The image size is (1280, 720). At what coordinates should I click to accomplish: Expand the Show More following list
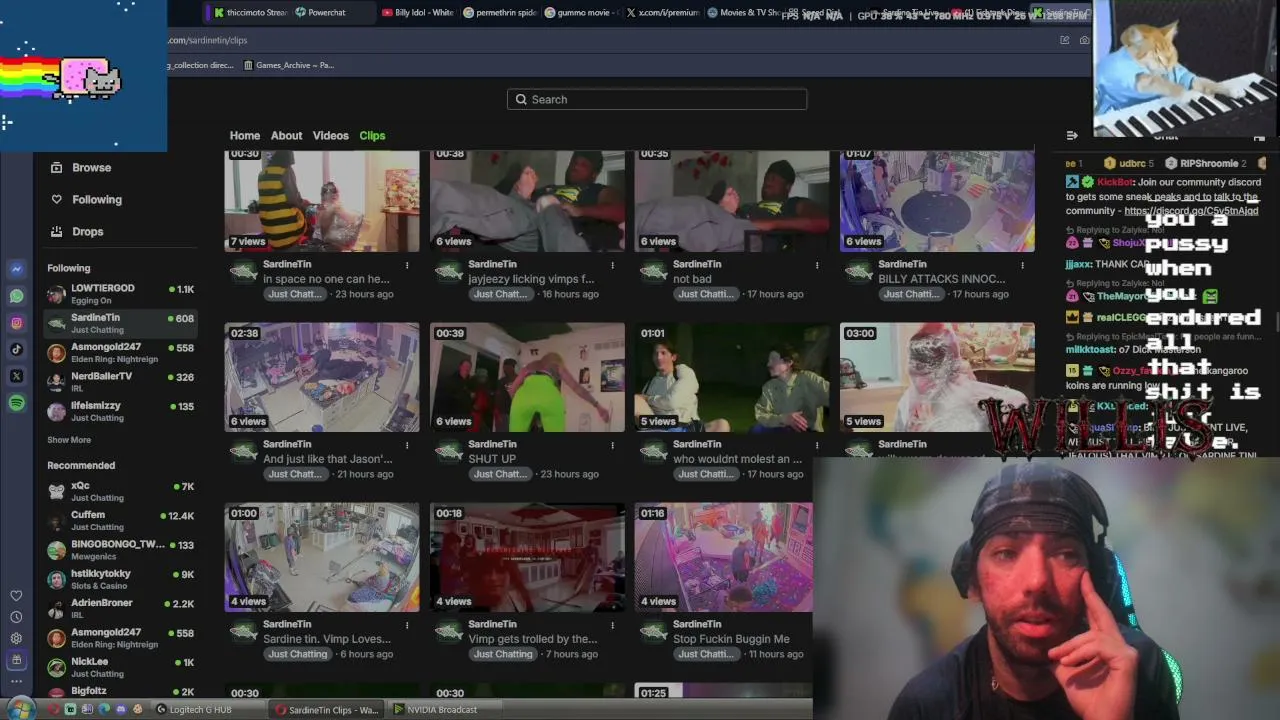(x=69, y=440)
